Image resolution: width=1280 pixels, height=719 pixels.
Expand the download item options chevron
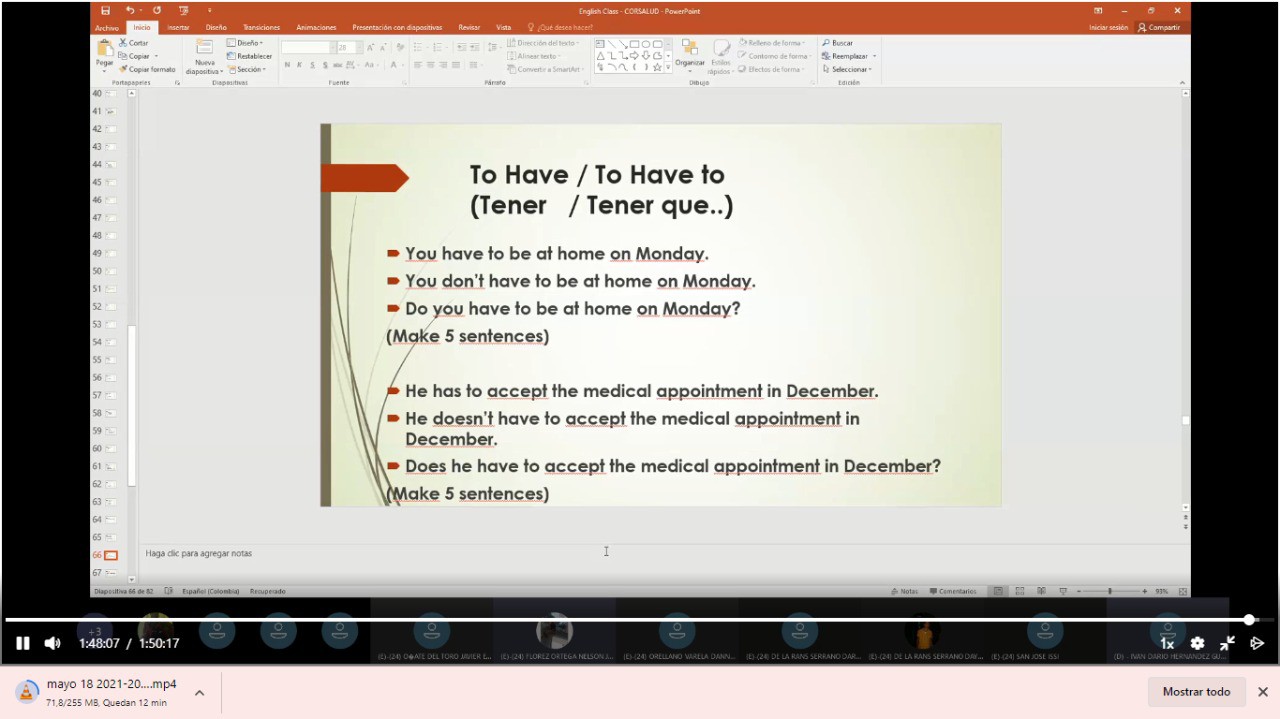pyautogui.click(x=199, y=692)
